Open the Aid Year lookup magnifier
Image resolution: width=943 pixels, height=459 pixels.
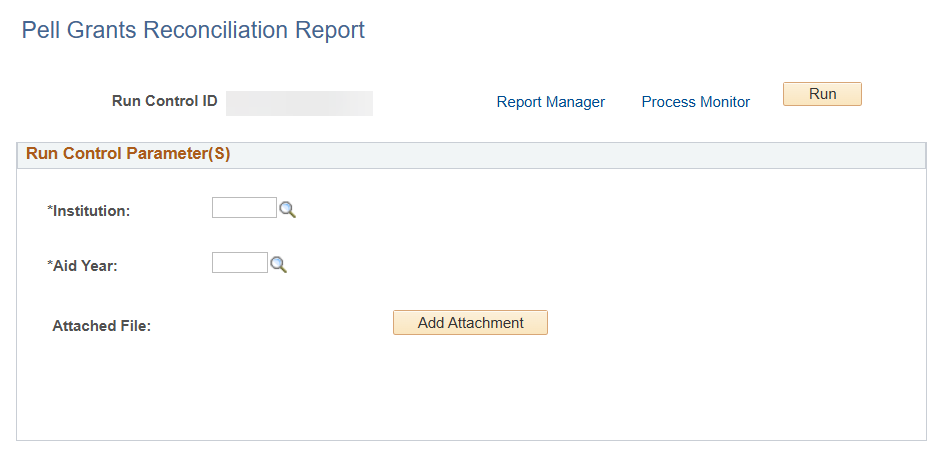tap(278, 264)
